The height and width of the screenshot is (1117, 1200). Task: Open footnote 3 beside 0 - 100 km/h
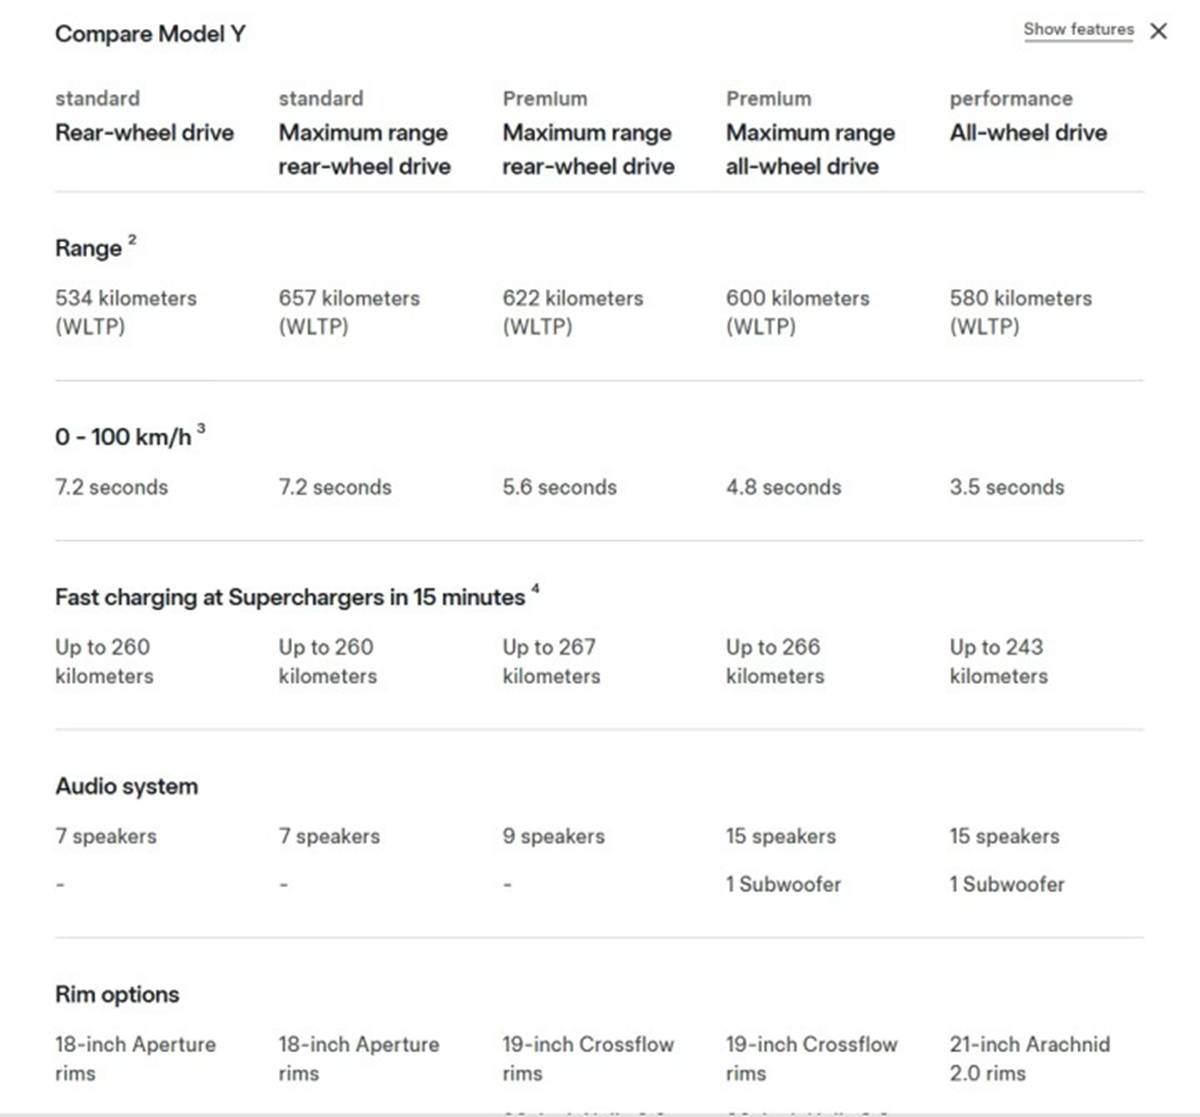201,428
